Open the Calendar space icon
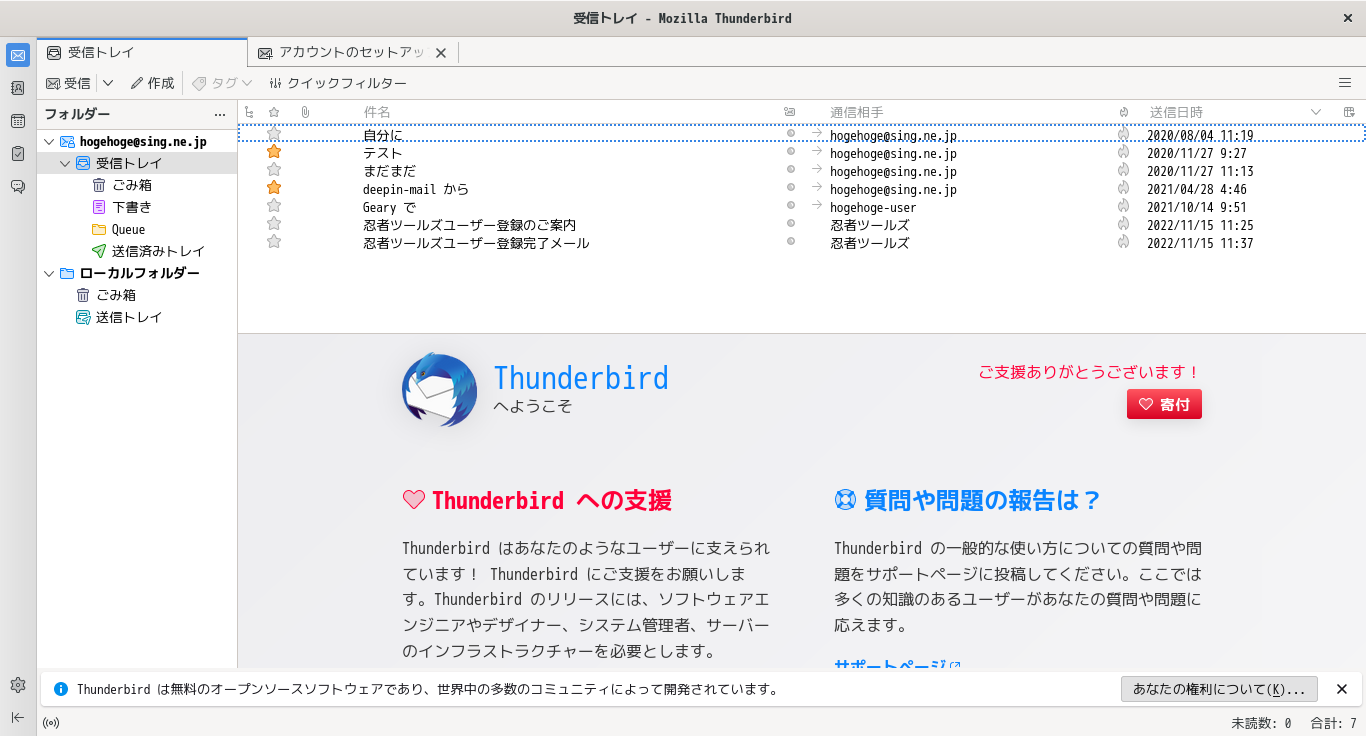Viewport: 1366px width, 736px height. click(18, 121)
